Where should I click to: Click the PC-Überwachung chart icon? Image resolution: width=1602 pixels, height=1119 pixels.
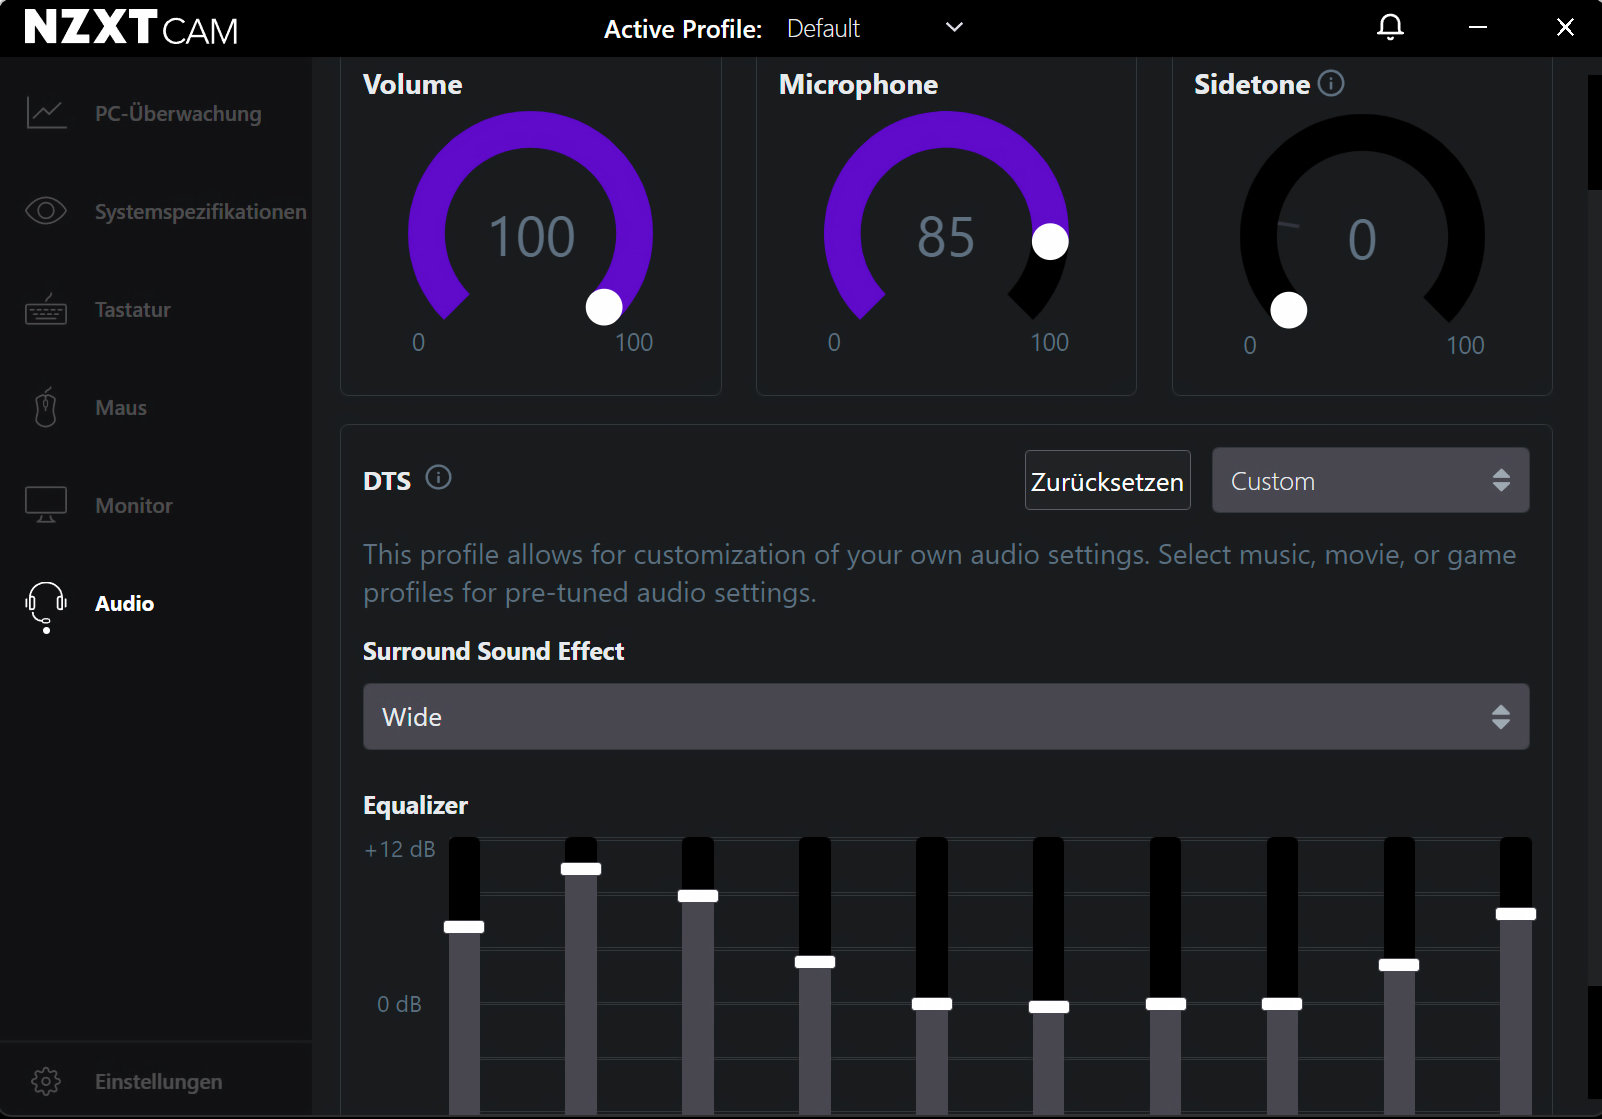(x=46, y=113)
